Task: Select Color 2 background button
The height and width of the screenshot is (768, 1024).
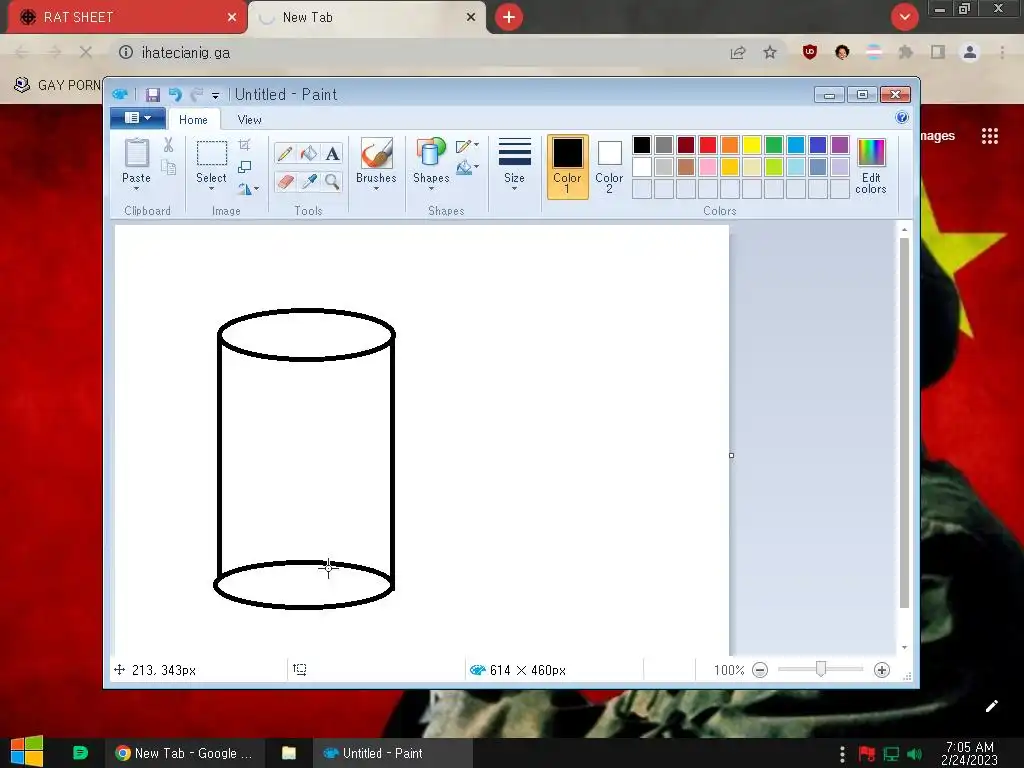Action: pos(609,167)
